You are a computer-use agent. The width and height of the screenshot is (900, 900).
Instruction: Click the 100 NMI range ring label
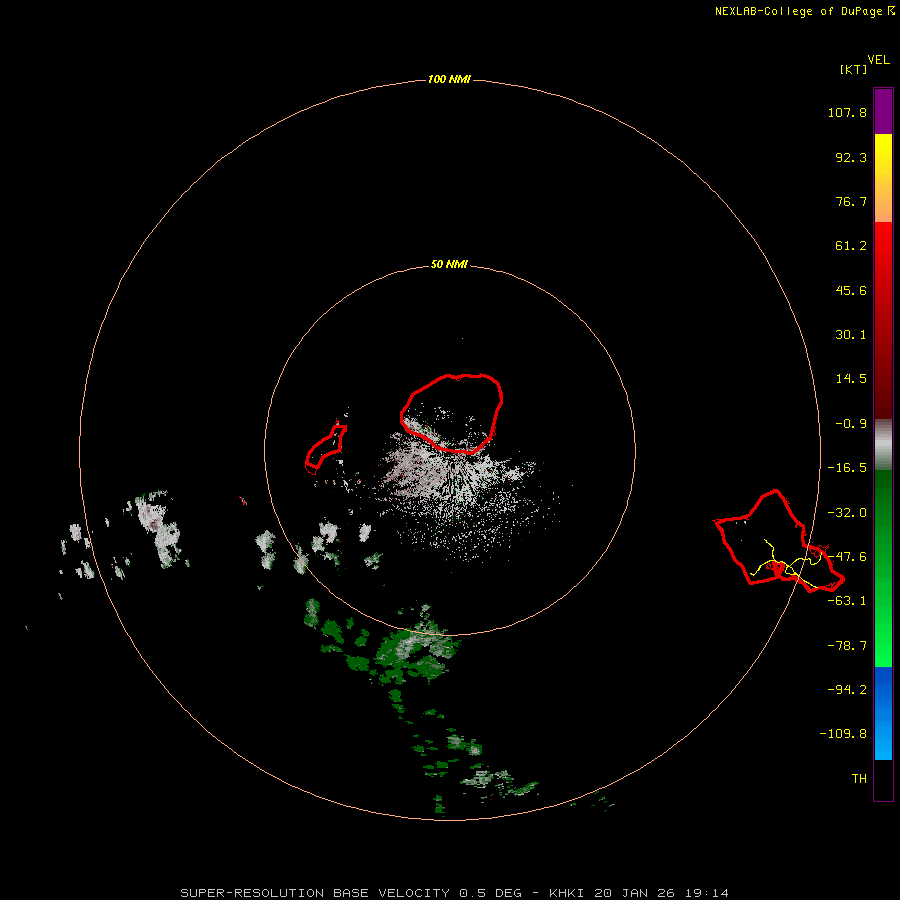tap(449, 79)
